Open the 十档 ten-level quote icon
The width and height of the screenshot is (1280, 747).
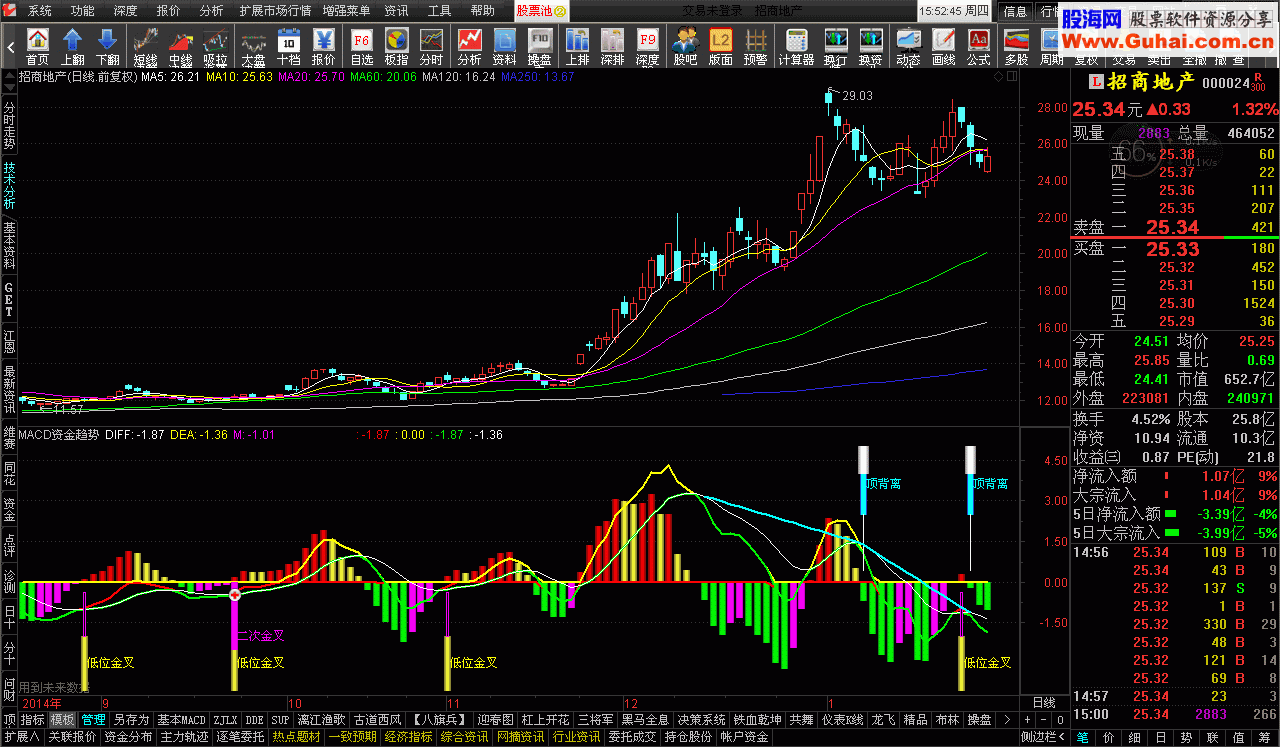[288, 46]
